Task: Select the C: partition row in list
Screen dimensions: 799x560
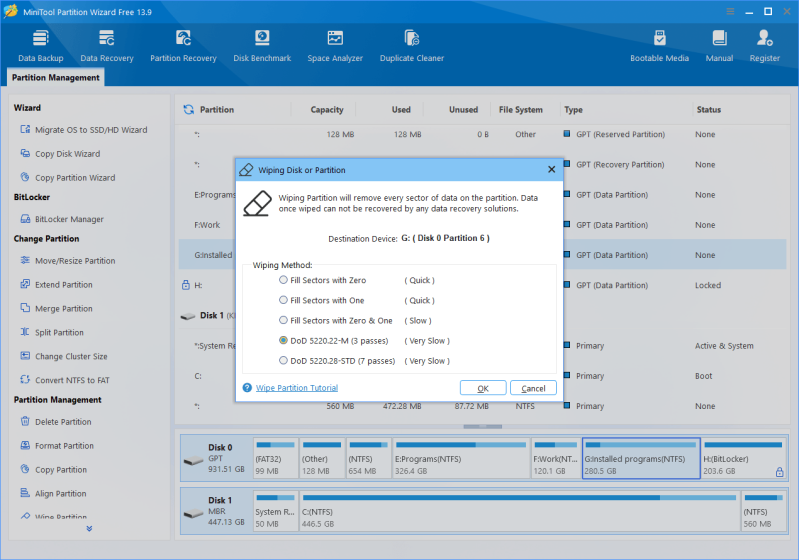Action: [x=482, y=376]
